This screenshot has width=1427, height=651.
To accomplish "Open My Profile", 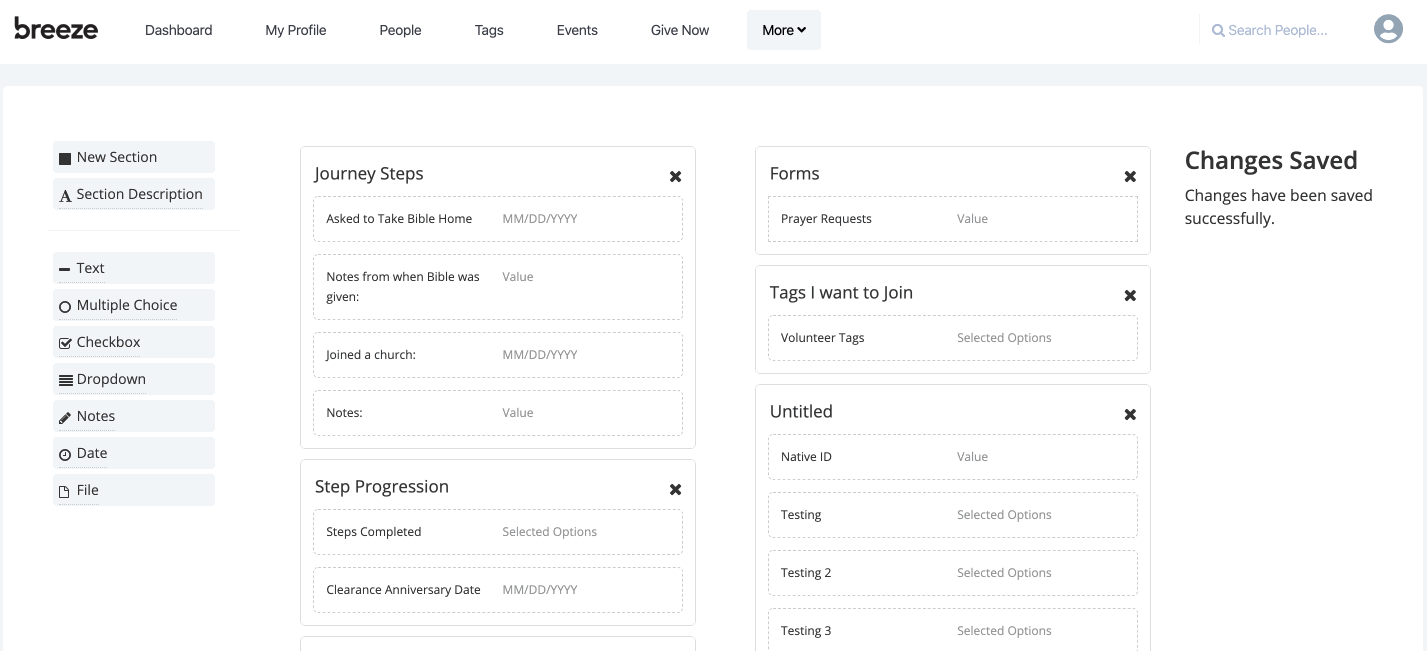I will click(295, 30).
